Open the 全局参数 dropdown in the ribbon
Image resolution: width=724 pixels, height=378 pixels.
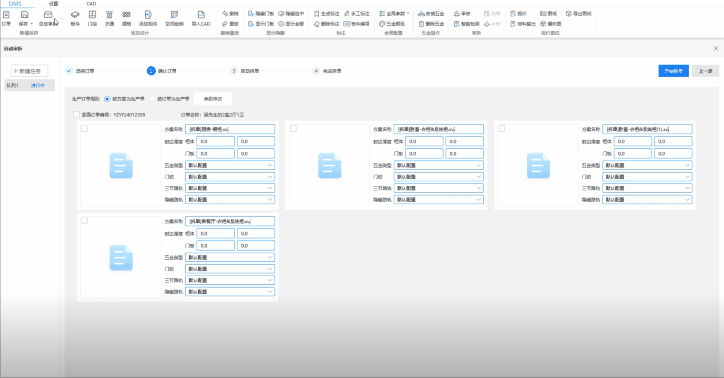394,14
